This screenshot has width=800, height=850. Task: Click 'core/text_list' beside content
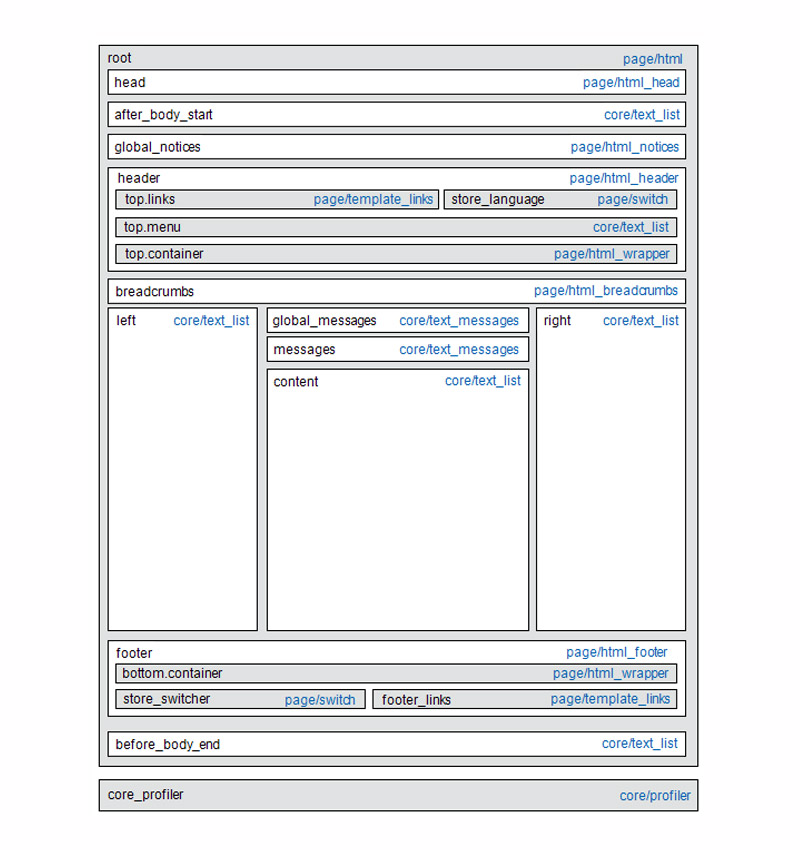click(x=483, y=381)
